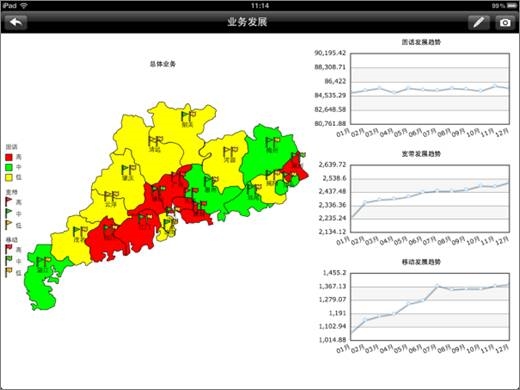Image resolution: width=520 pixels, height=390 pixels.
Task: Click the battery indicator in status bar
Action: (511, 5)
